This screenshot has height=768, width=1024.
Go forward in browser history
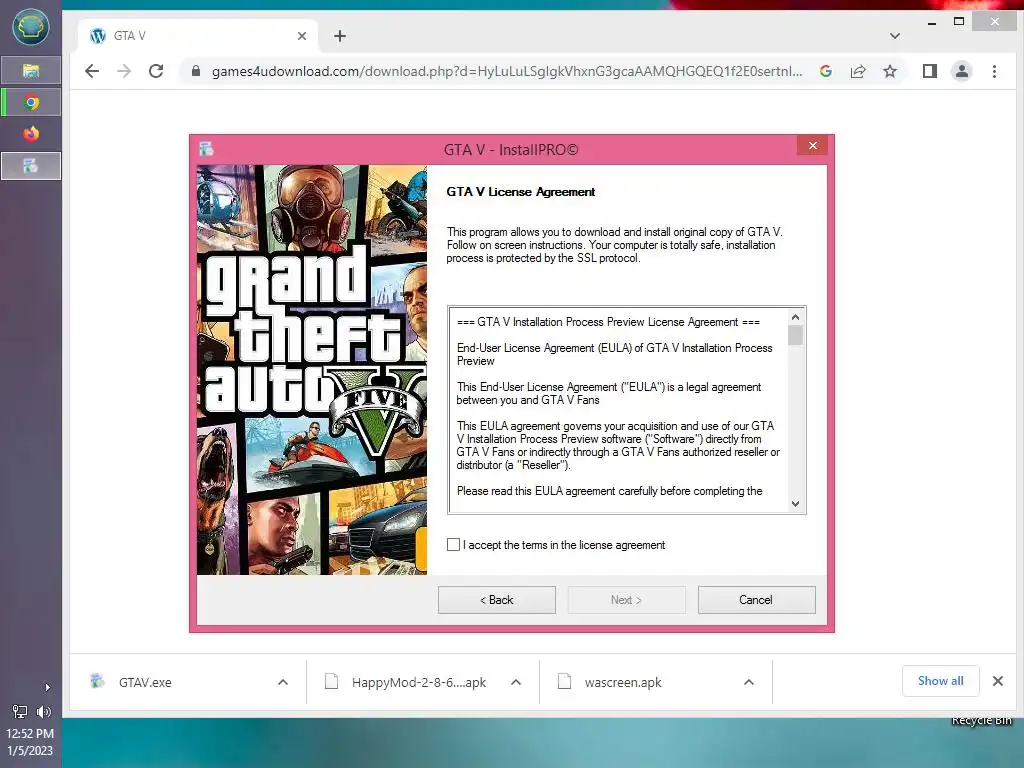point(124,71)
